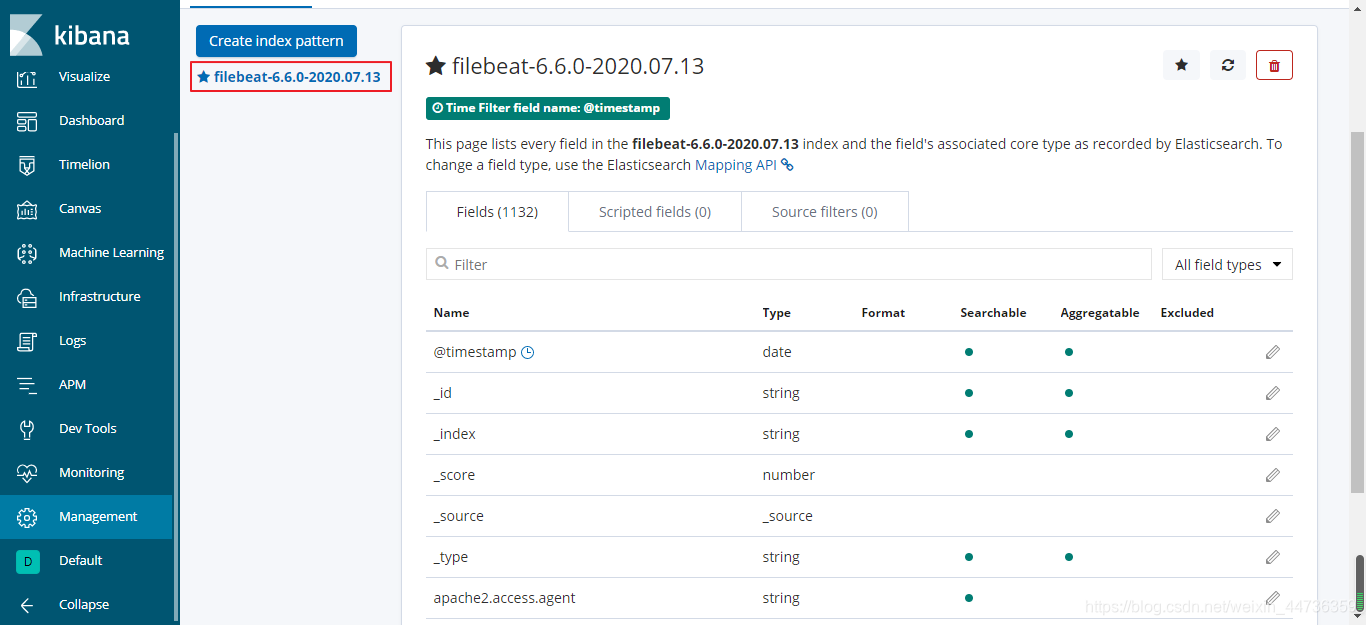
Task: Switch to the Source filters (0) tab
Action: click(x=825, y=212)
